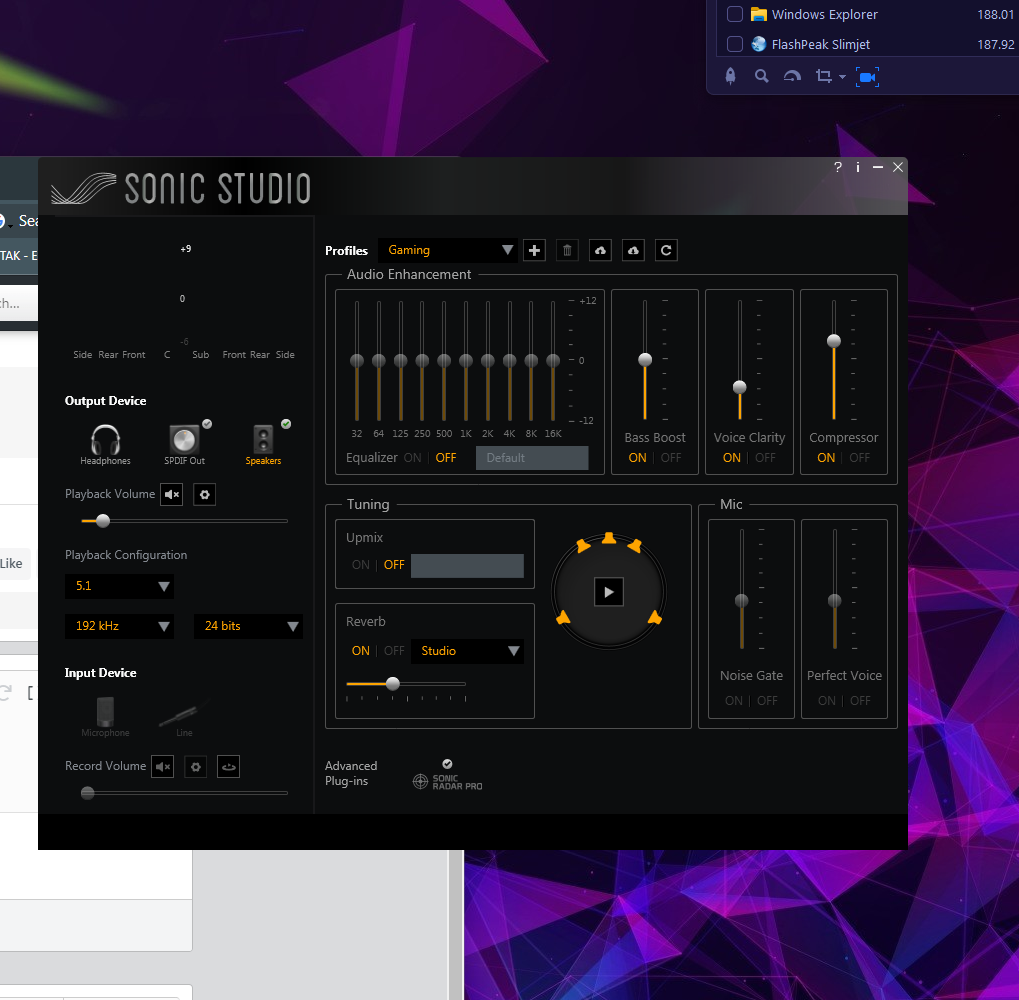Open Sonic Studio help question mark

838,168
